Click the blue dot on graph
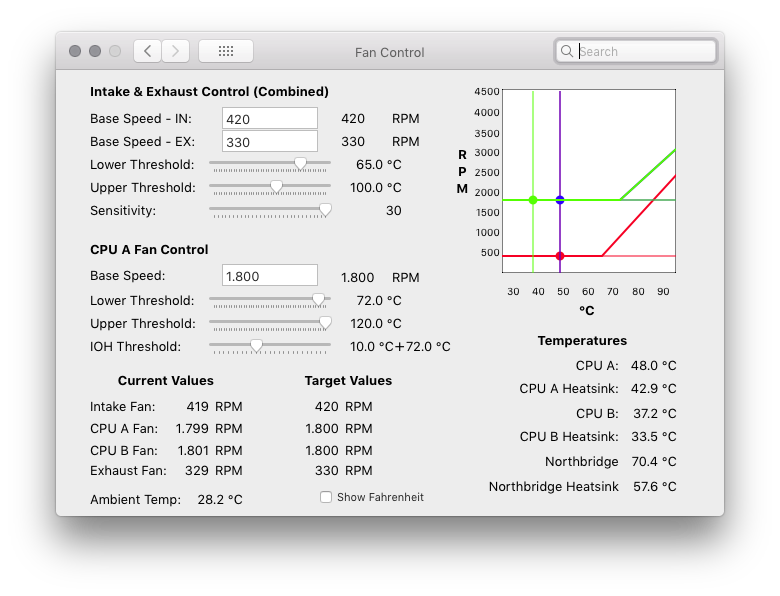 click(560, 200)
